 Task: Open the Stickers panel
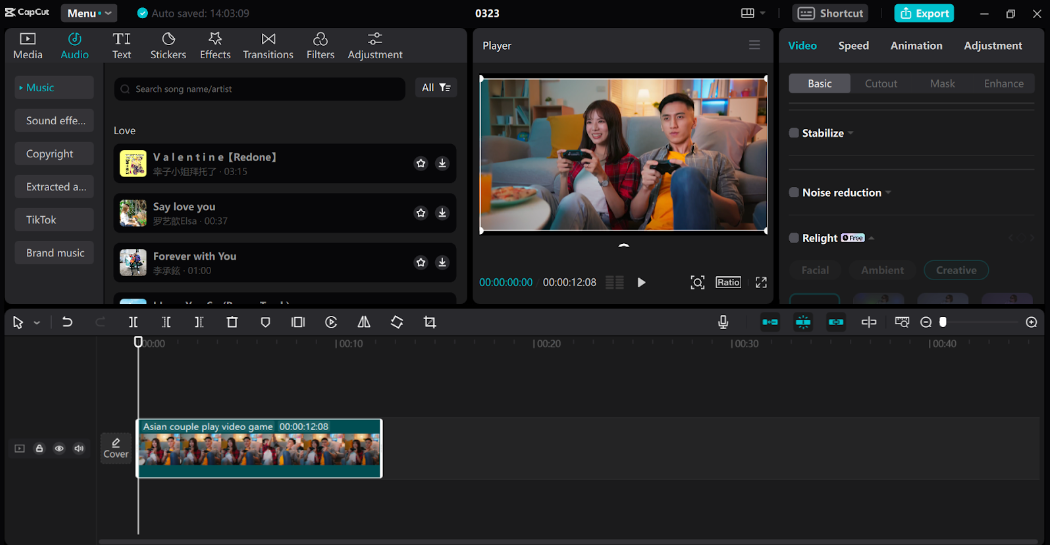click(x=168, y=46)
